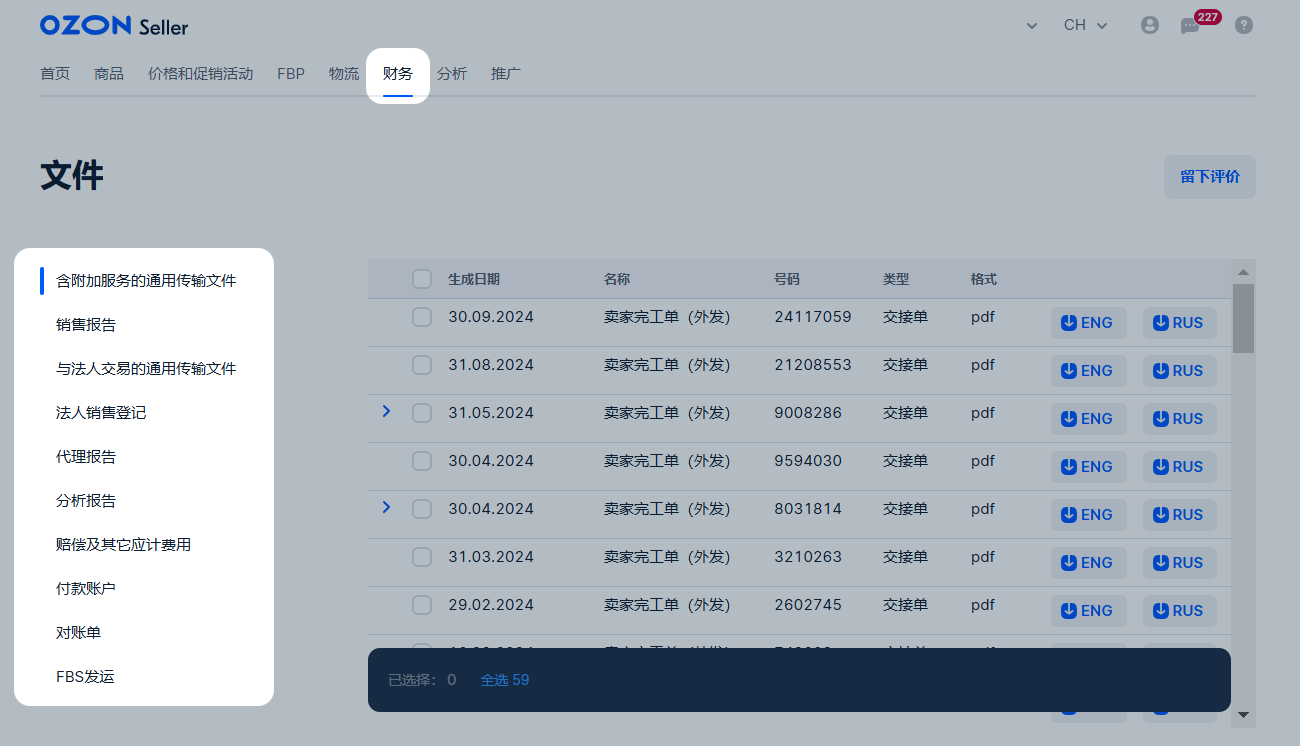The width and height of the screenshot is (1300, 746).
Task: Click the 类型 column header
Action: click(x=896, y=279)
